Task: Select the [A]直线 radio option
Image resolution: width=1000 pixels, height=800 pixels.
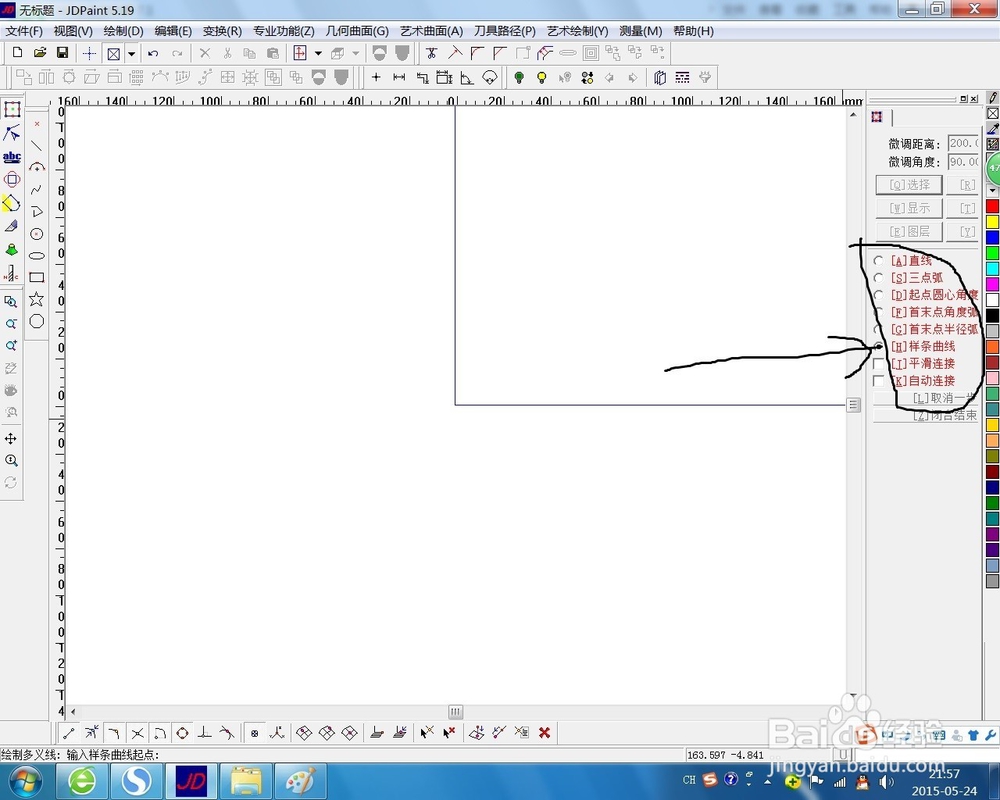Action: (878, 260)
